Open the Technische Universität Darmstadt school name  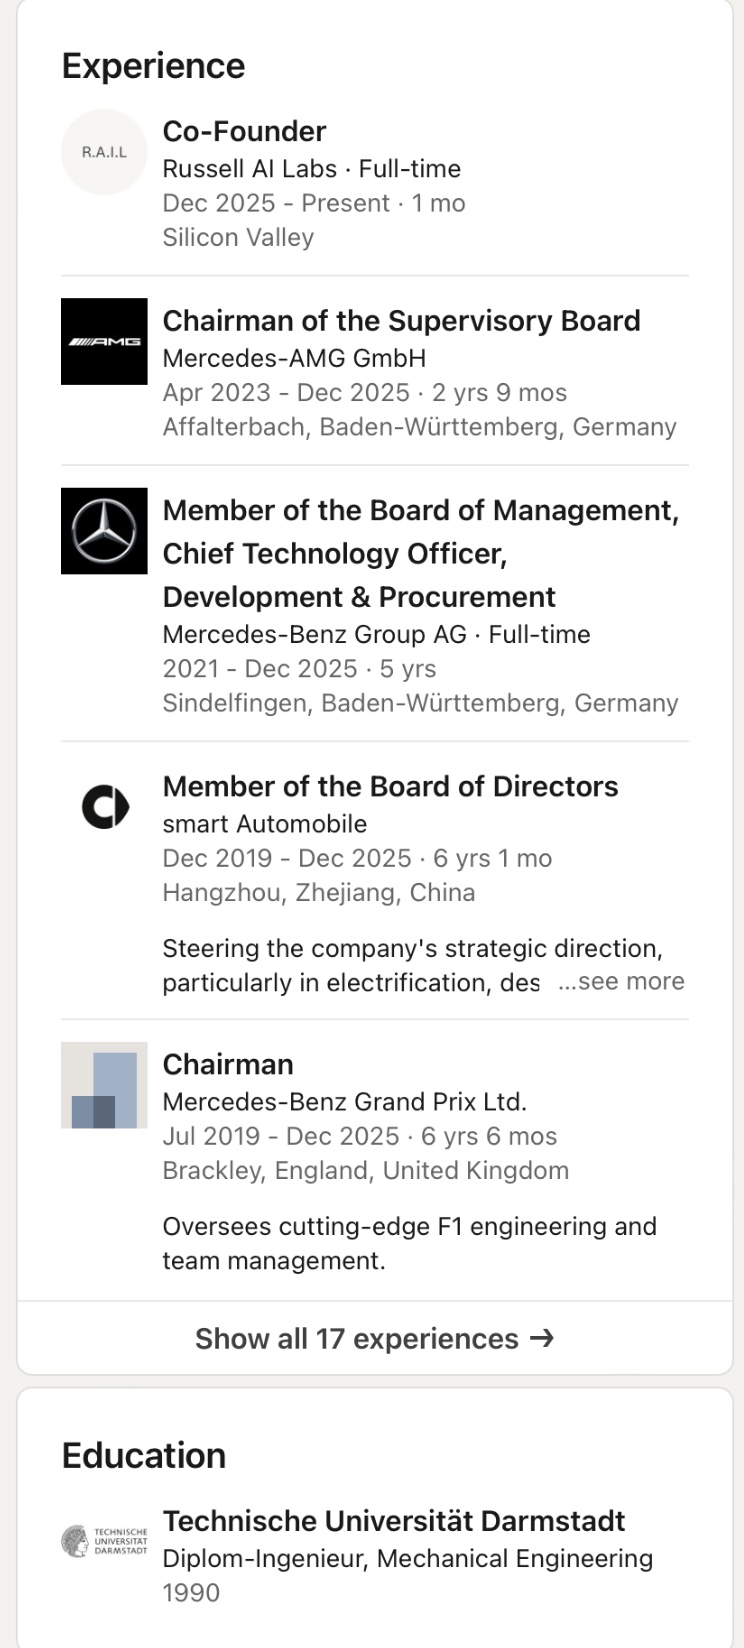393,1521
